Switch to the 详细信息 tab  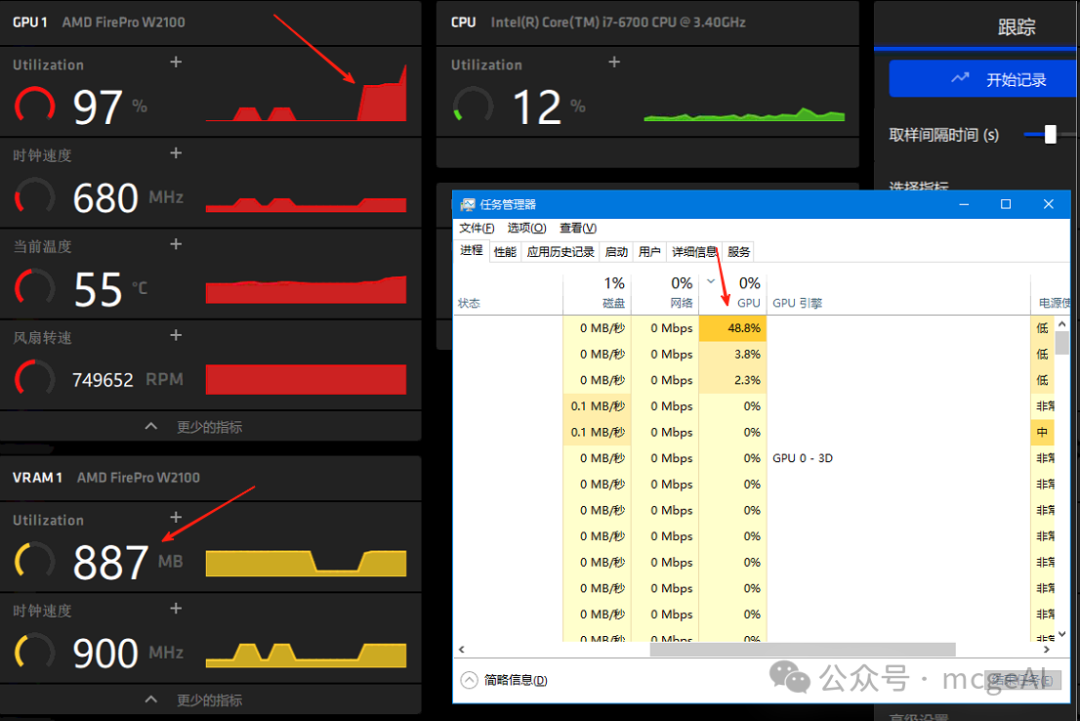pyautogui.click(x=694, y=252)
